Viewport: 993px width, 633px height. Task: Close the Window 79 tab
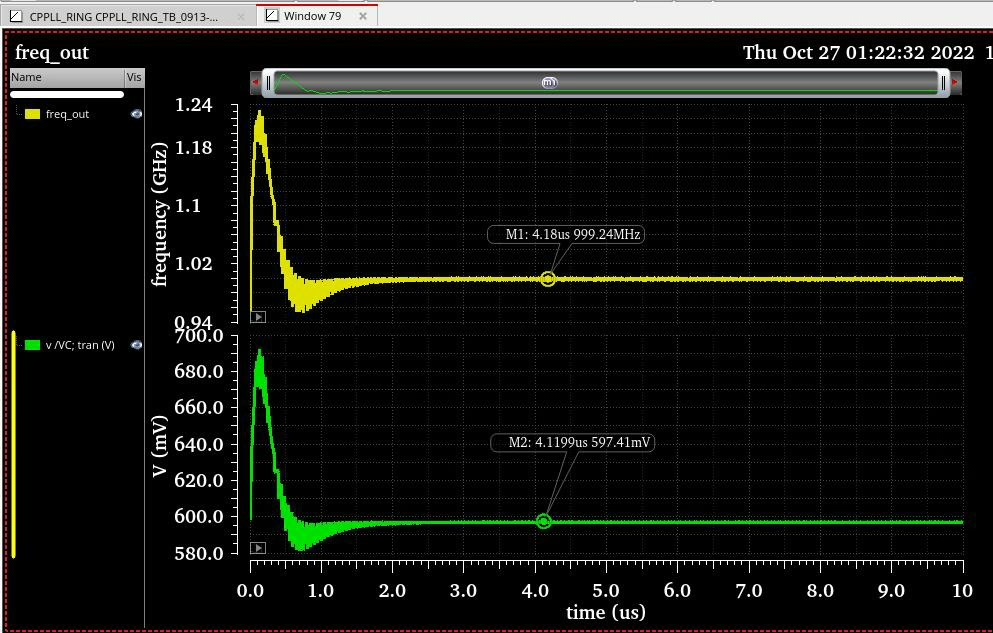click(x=363, y=16)
